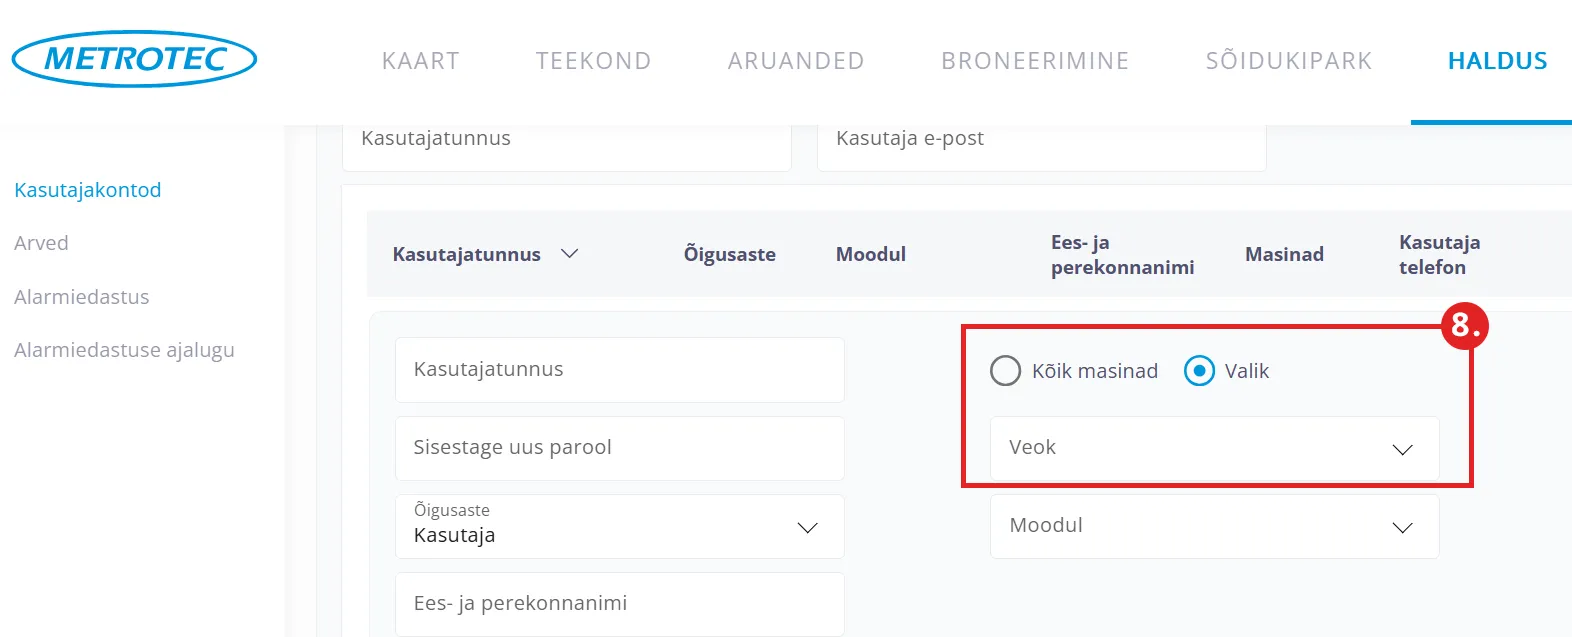
Task: Switch to the TEEKOND tab
Action: click(593, 61)
